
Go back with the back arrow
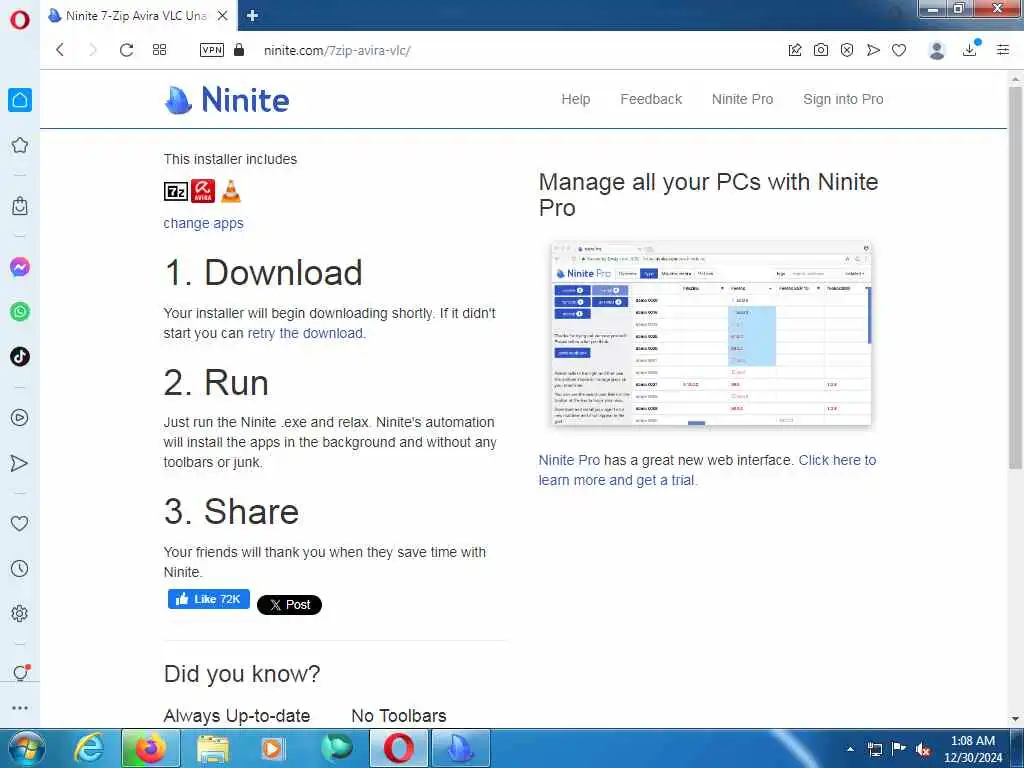(x=59, y=50)
